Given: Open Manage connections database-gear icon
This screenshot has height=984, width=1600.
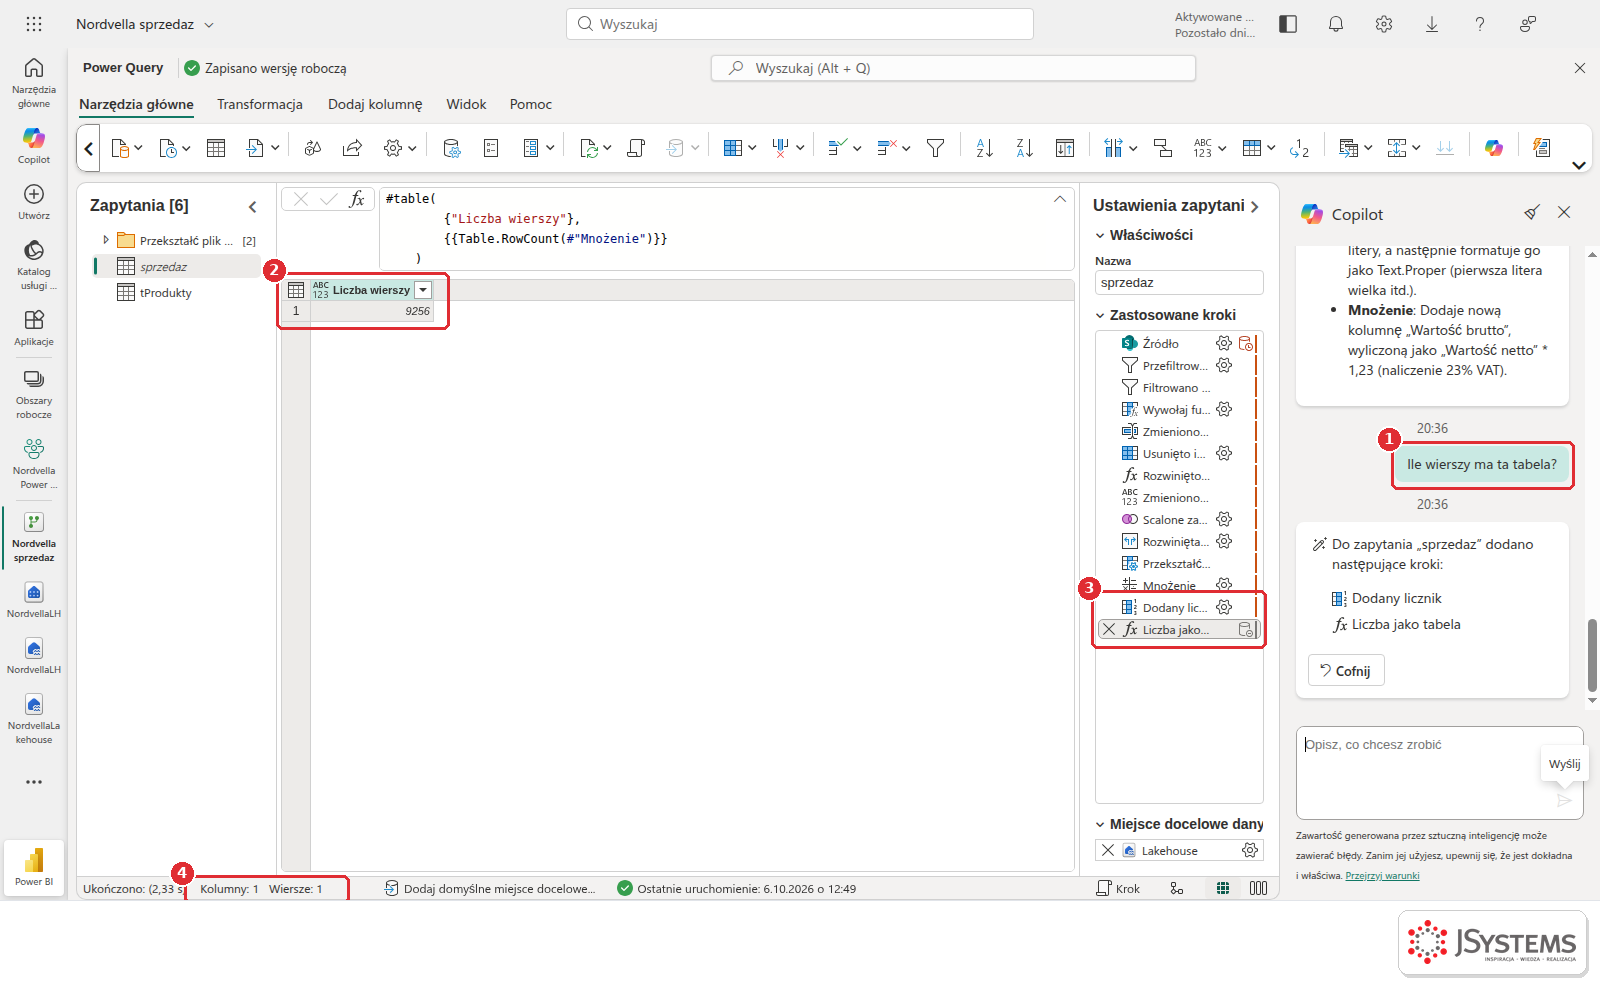Looking at the screenshot, I should [452, 148].
